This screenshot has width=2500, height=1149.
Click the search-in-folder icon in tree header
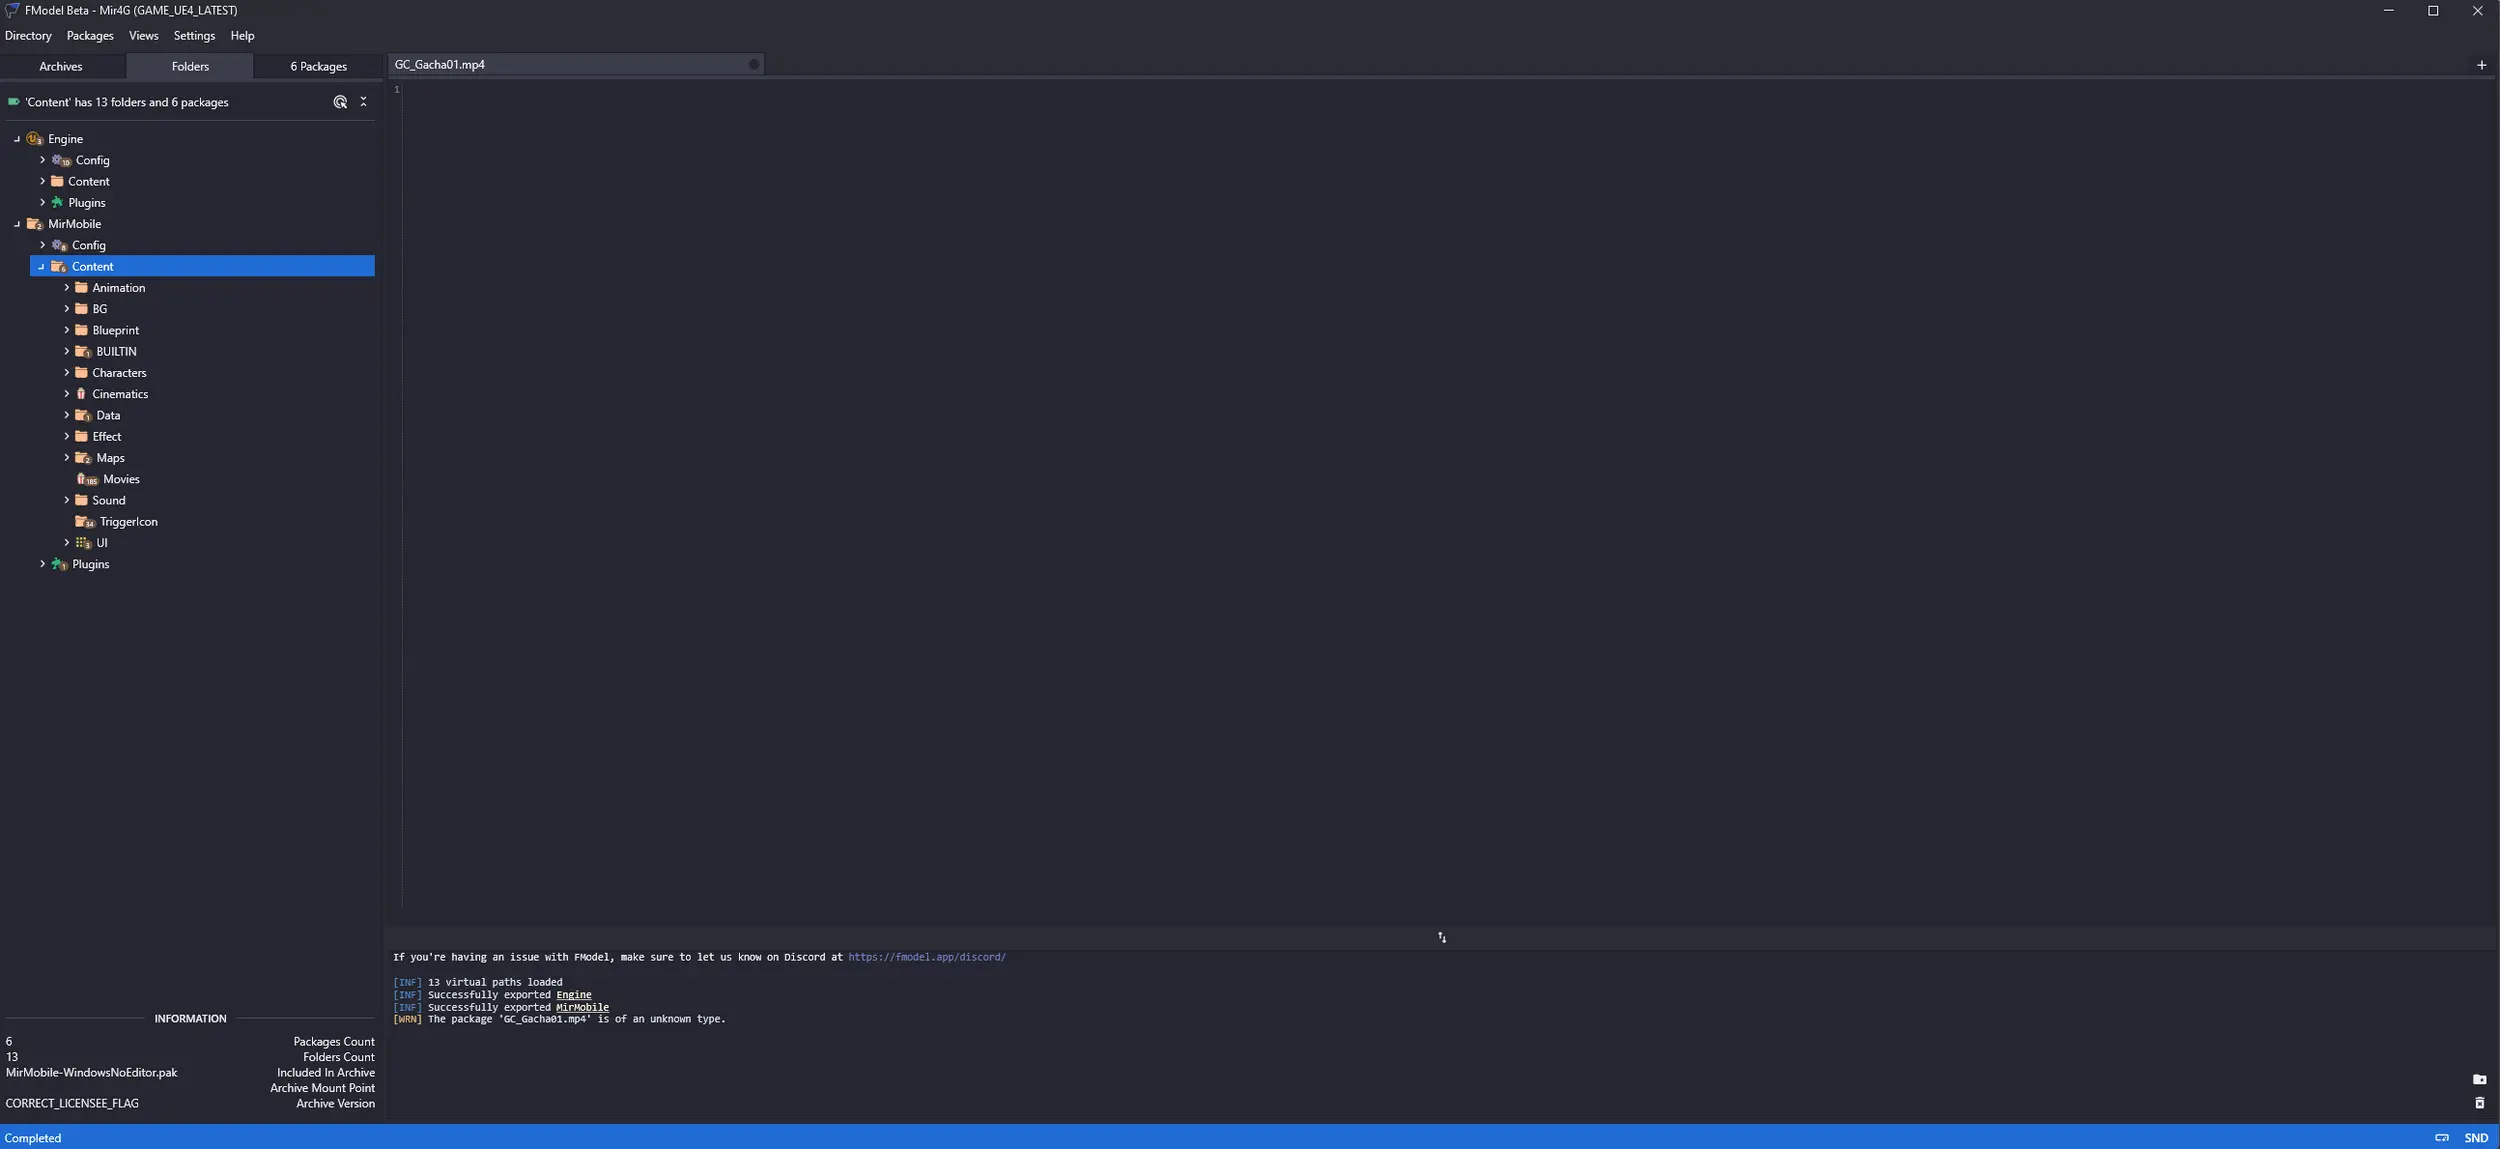pos(340,102)
